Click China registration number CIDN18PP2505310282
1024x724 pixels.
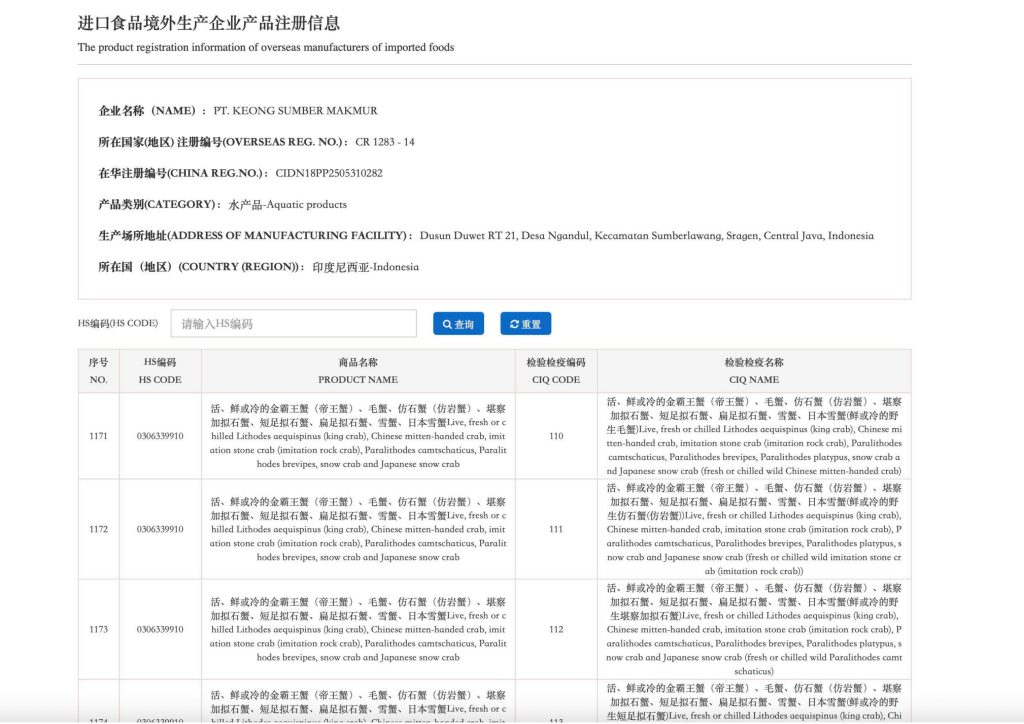[x=329, y=173]
